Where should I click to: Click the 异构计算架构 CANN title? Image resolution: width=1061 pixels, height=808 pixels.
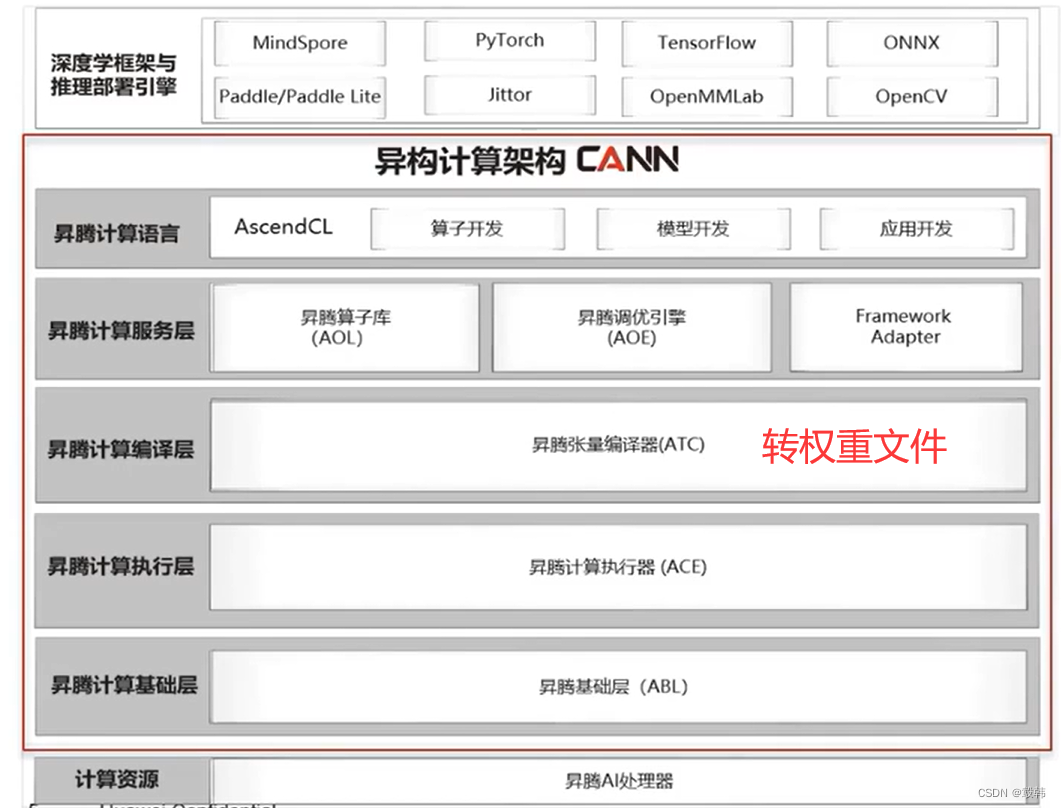tap(527, 160)
